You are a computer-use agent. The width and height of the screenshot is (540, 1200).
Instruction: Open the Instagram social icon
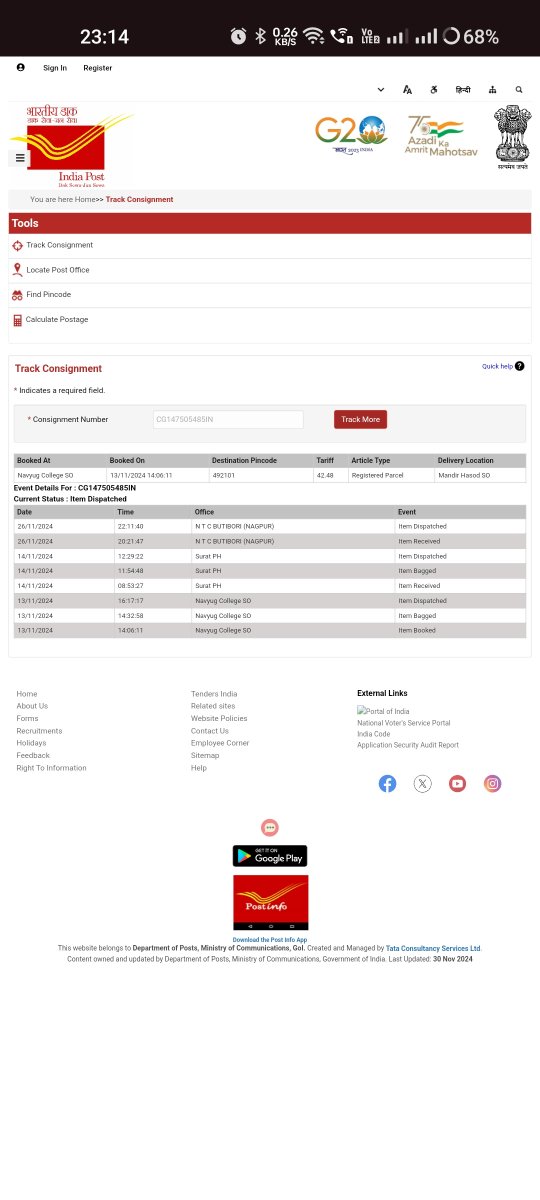click(492, 783)
